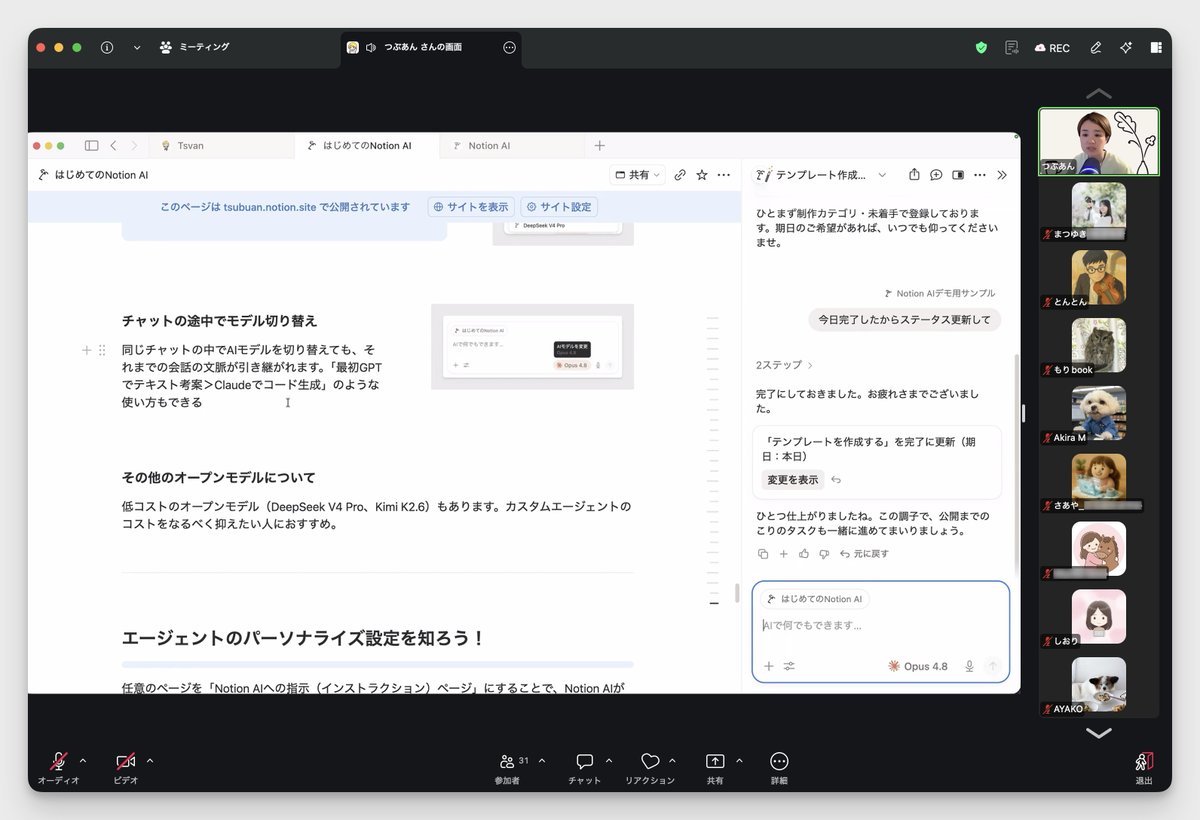Click 変更を表示 button in AI panel
Viewport: 1200px width, 820px height.
coord(793,479)
